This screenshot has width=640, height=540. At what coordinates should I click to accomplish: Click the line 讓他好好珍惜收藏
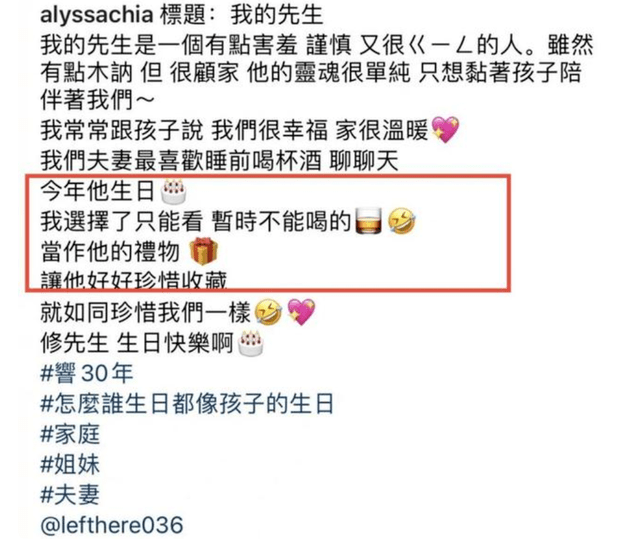[x=133, y=280]
